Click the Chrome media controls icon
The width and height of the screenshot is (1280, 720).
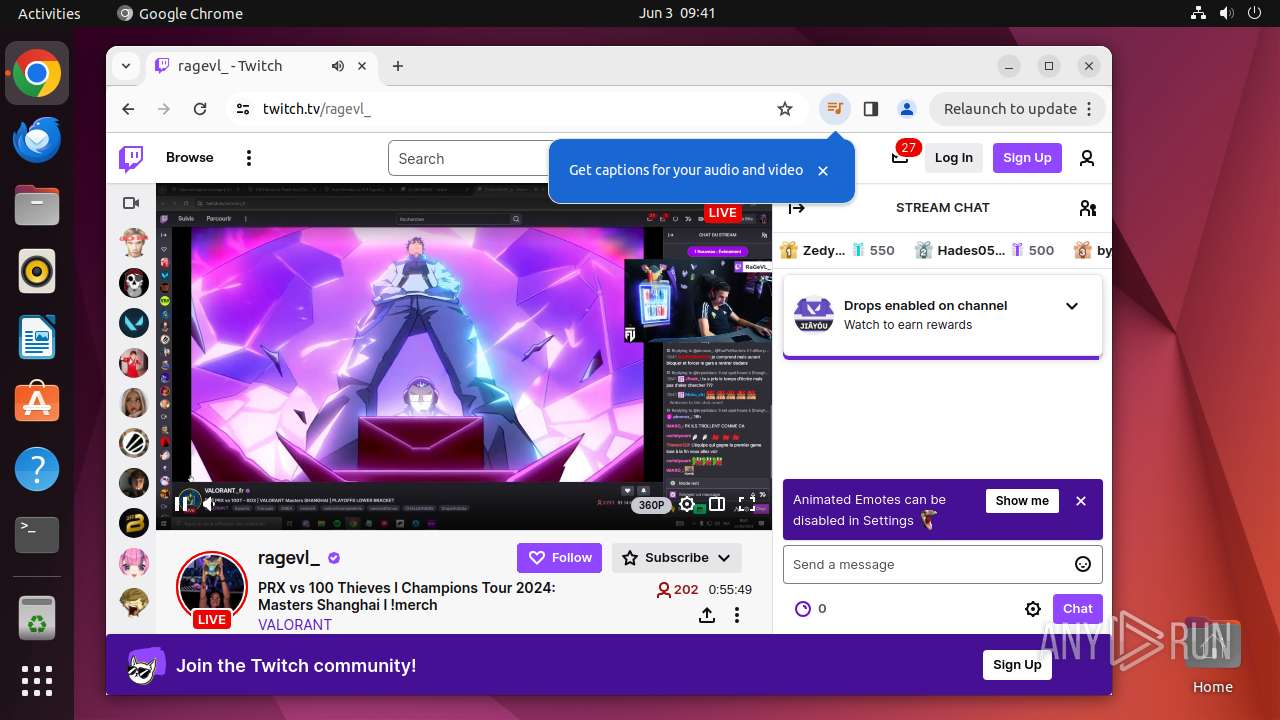tap(835, 109)
